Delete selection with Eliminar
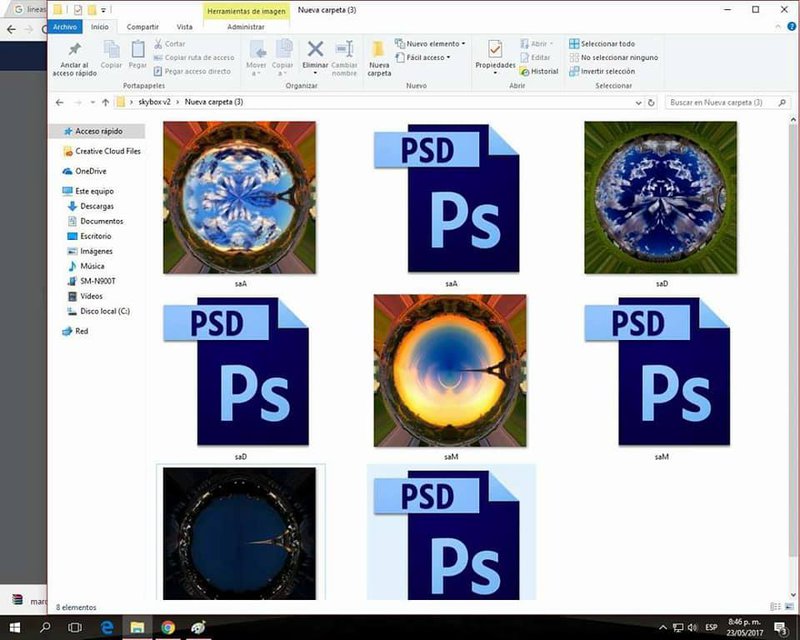 tap(315, 55)
